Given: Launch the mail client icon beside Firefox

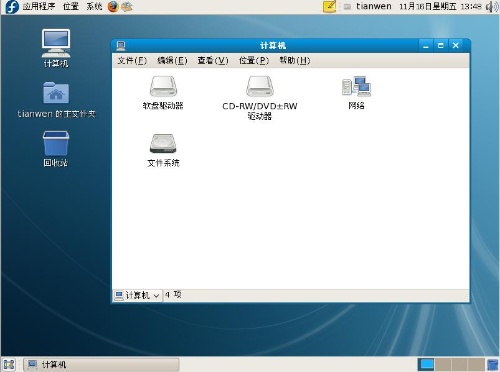Looking at the screenshot, I should [127, 6].
